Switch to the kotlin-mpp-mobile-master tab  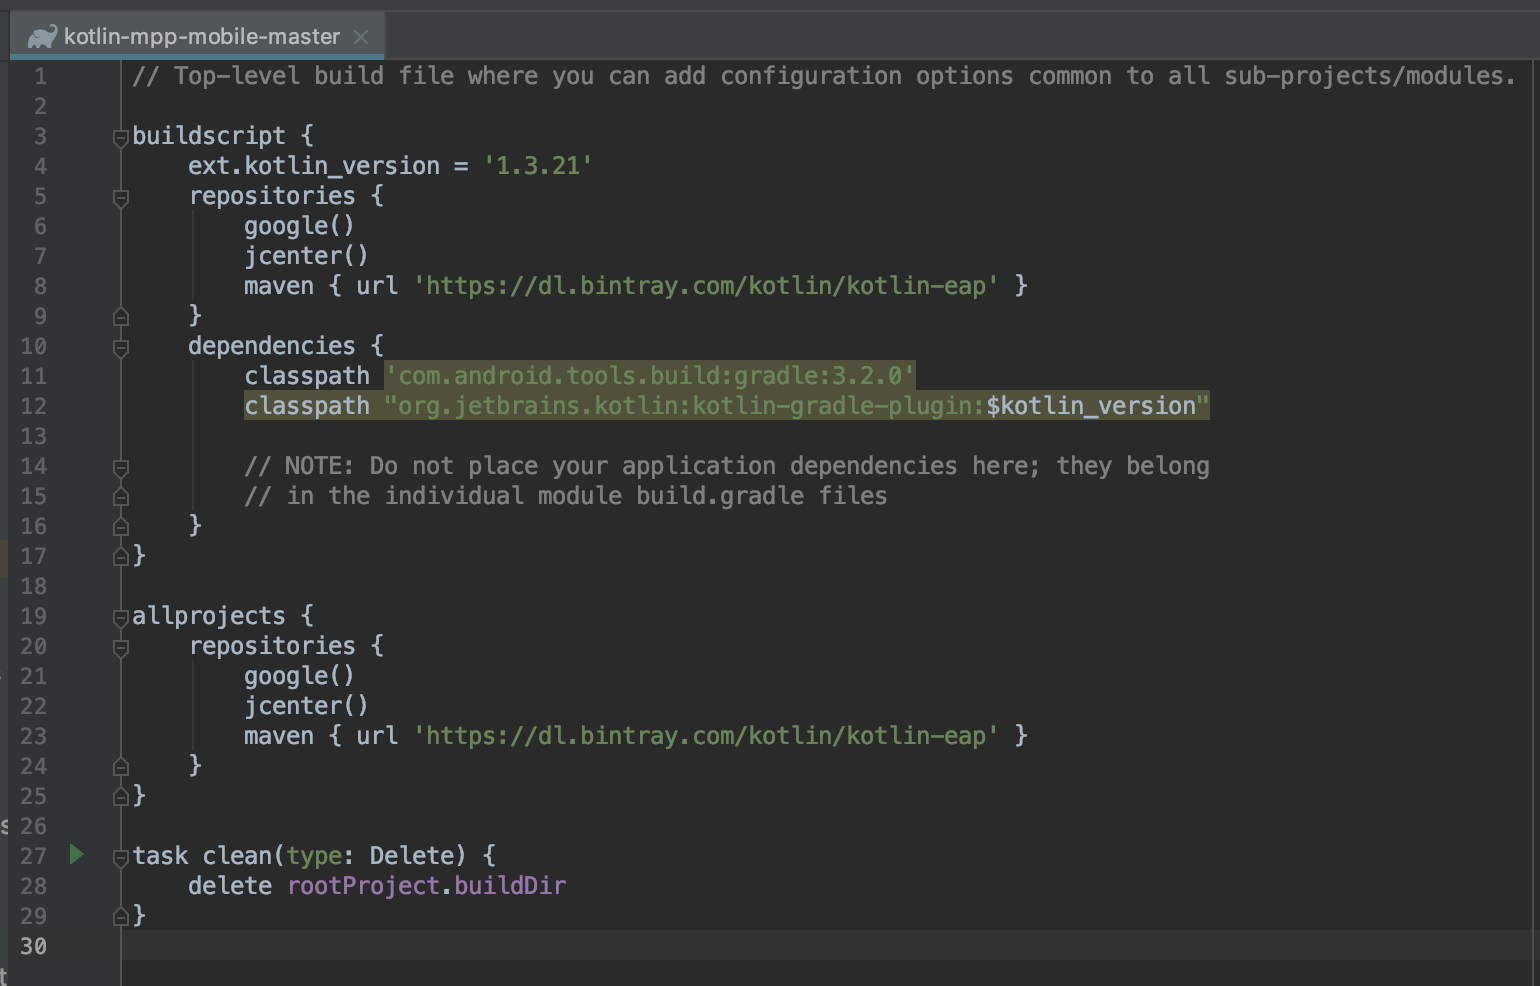coord(200,36)
